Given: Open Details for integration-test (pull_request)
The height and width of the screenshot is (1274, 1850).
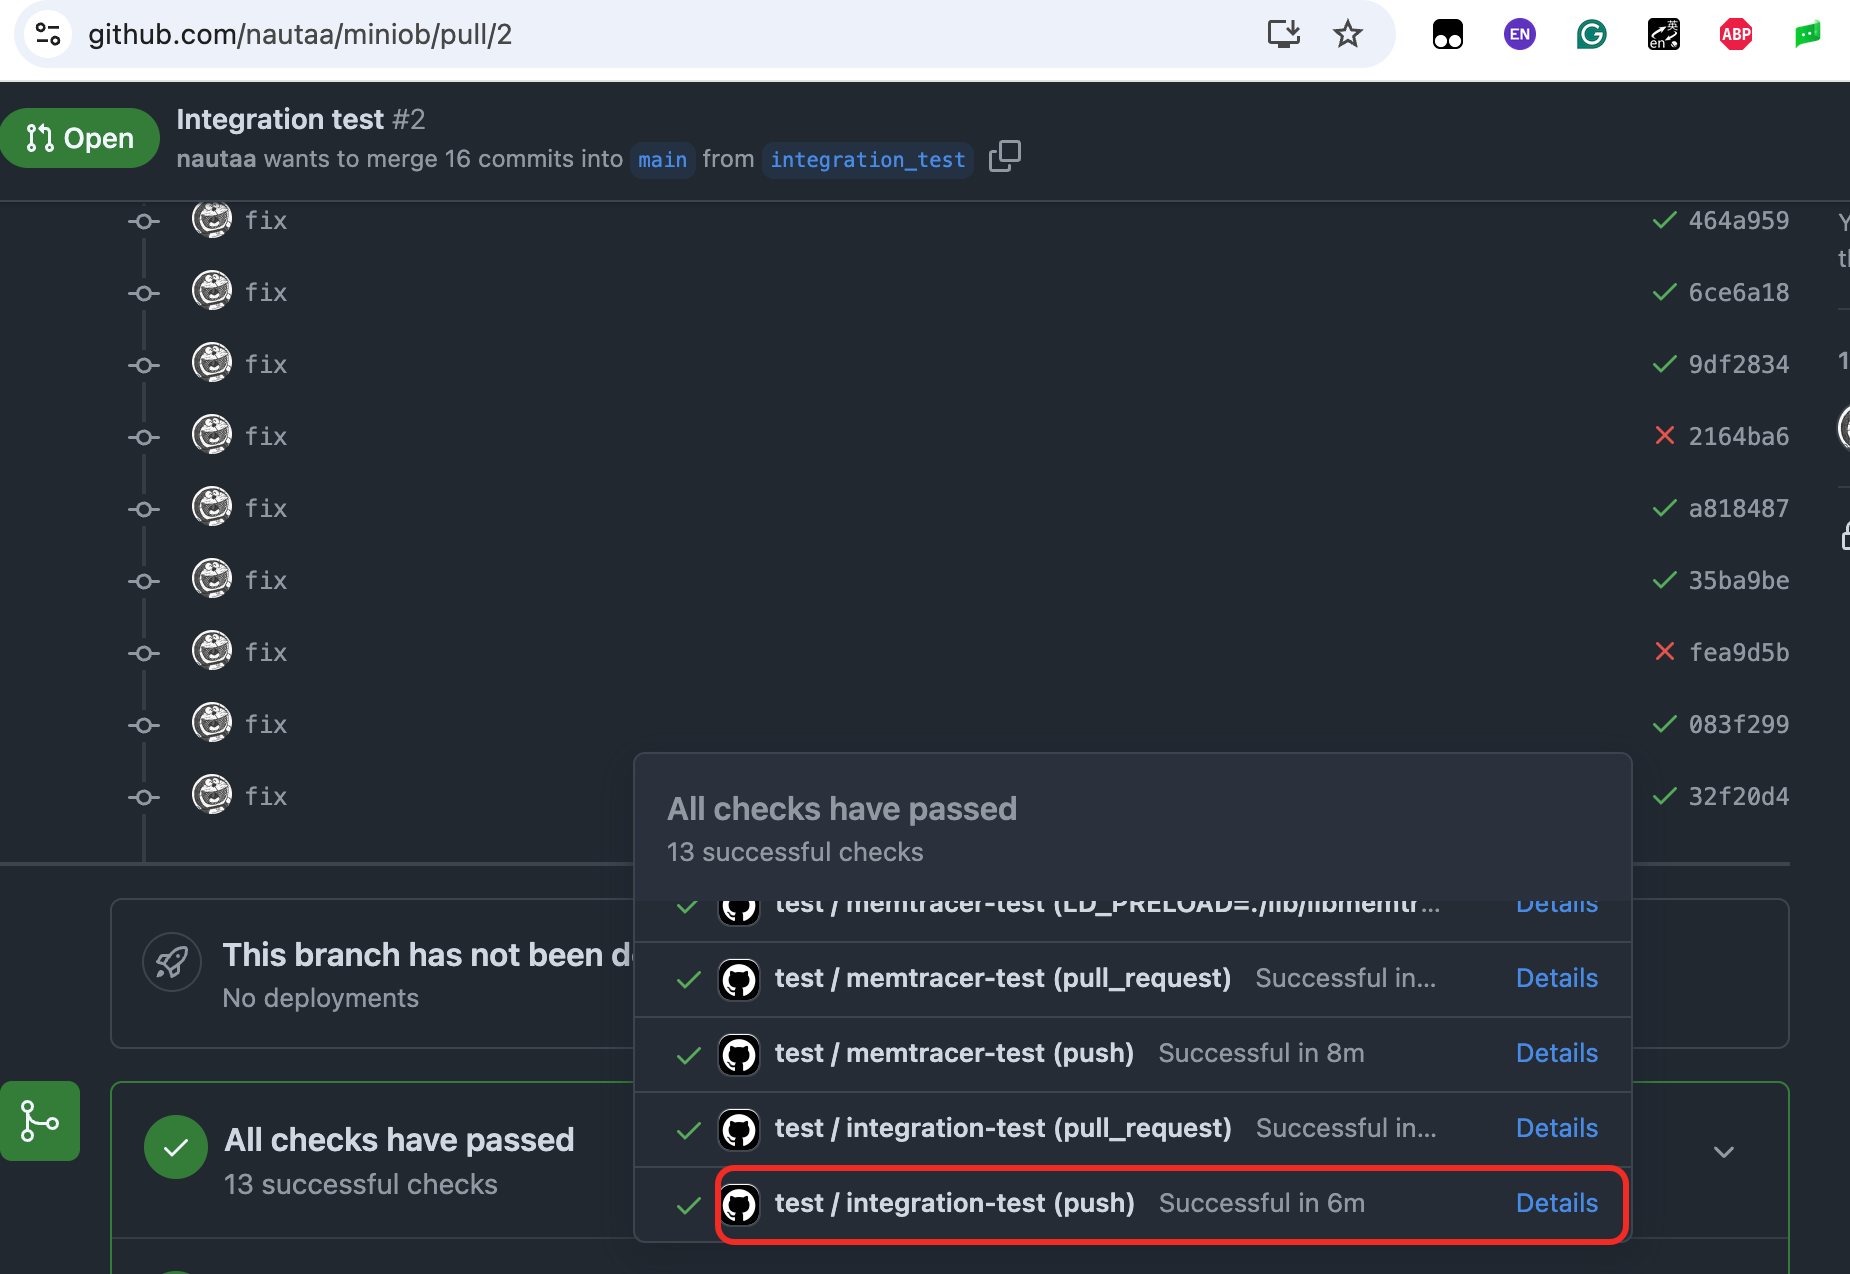Looking at the screenshot, I should 1556,1128.
